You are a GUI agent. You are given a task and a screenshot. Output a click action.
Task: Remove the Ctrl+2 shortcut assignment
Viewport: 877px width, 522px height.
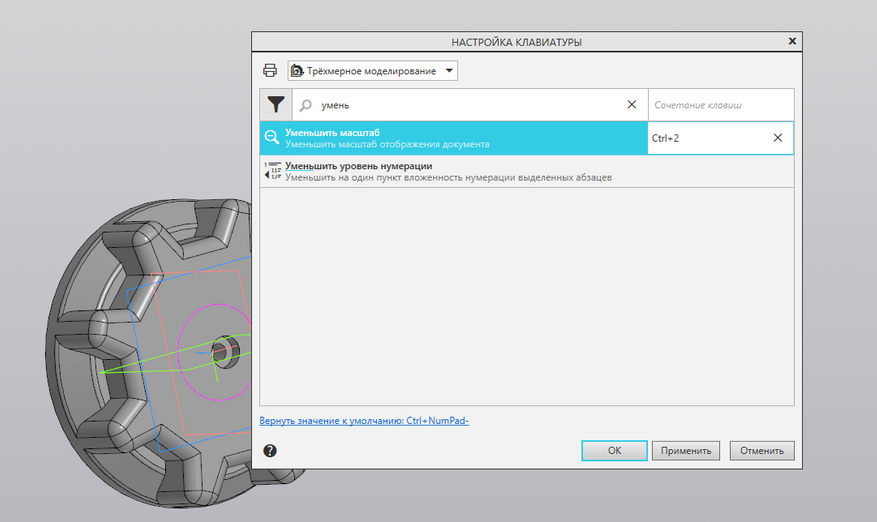point(777,138)
